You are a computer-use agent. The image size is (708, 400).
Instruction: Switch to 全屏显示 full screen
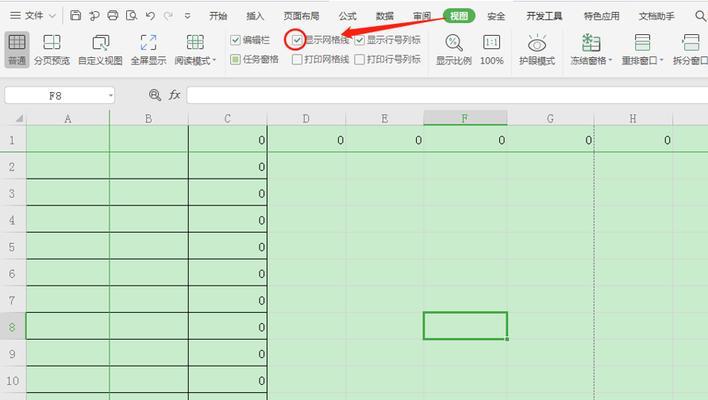click(149, 50)
